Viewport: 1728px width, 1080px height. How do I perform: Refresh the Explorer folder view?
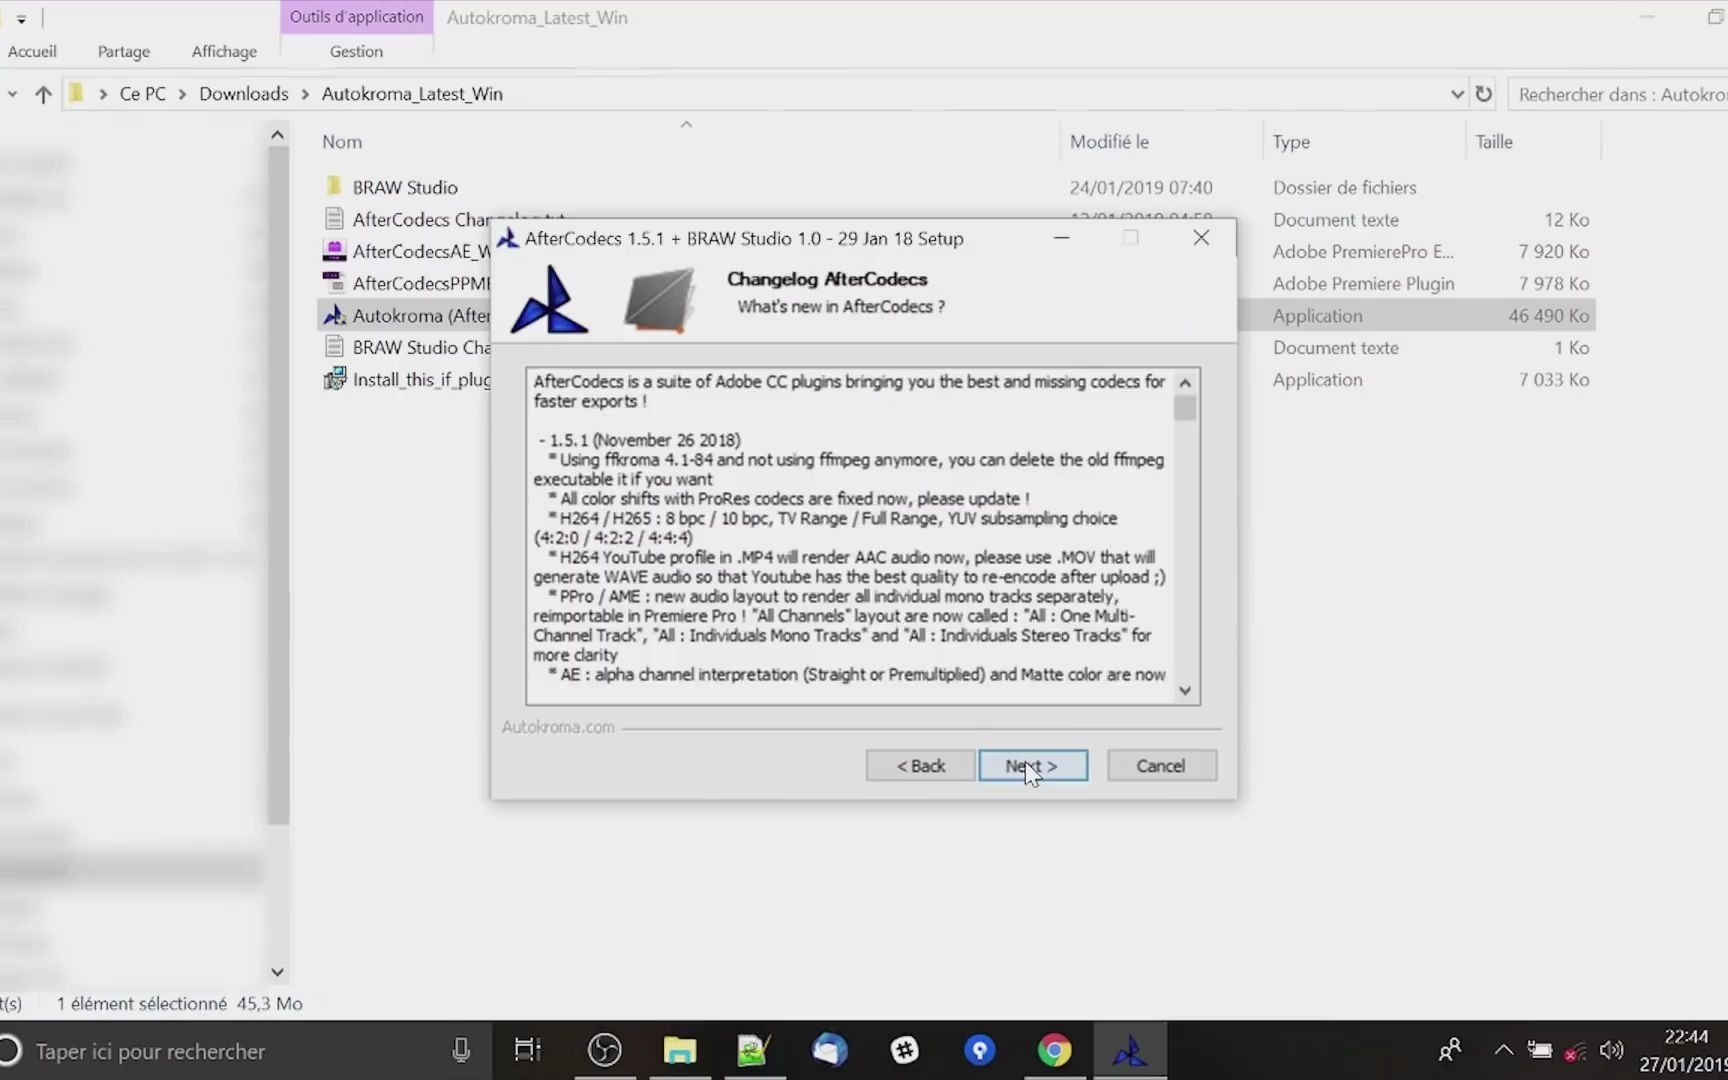click(1484, 94)
